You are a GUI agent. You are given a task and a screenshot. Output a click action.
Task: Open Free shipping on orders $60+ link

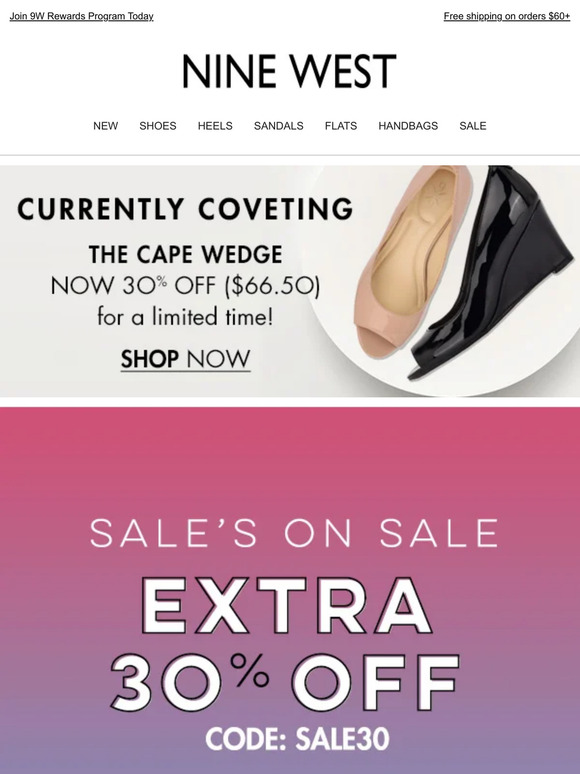click(507, 16)
